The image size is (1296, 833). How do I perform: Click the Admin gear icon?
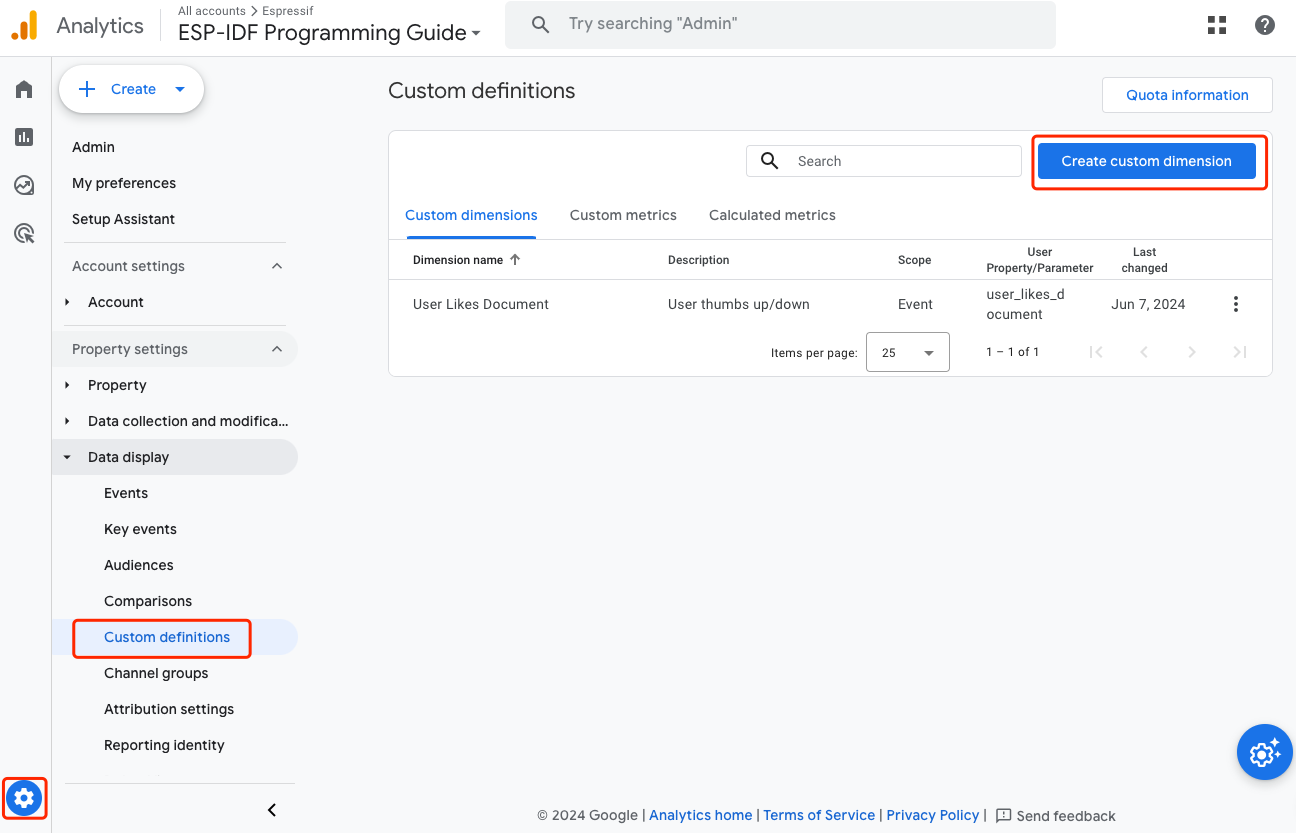tap(24, 798)
